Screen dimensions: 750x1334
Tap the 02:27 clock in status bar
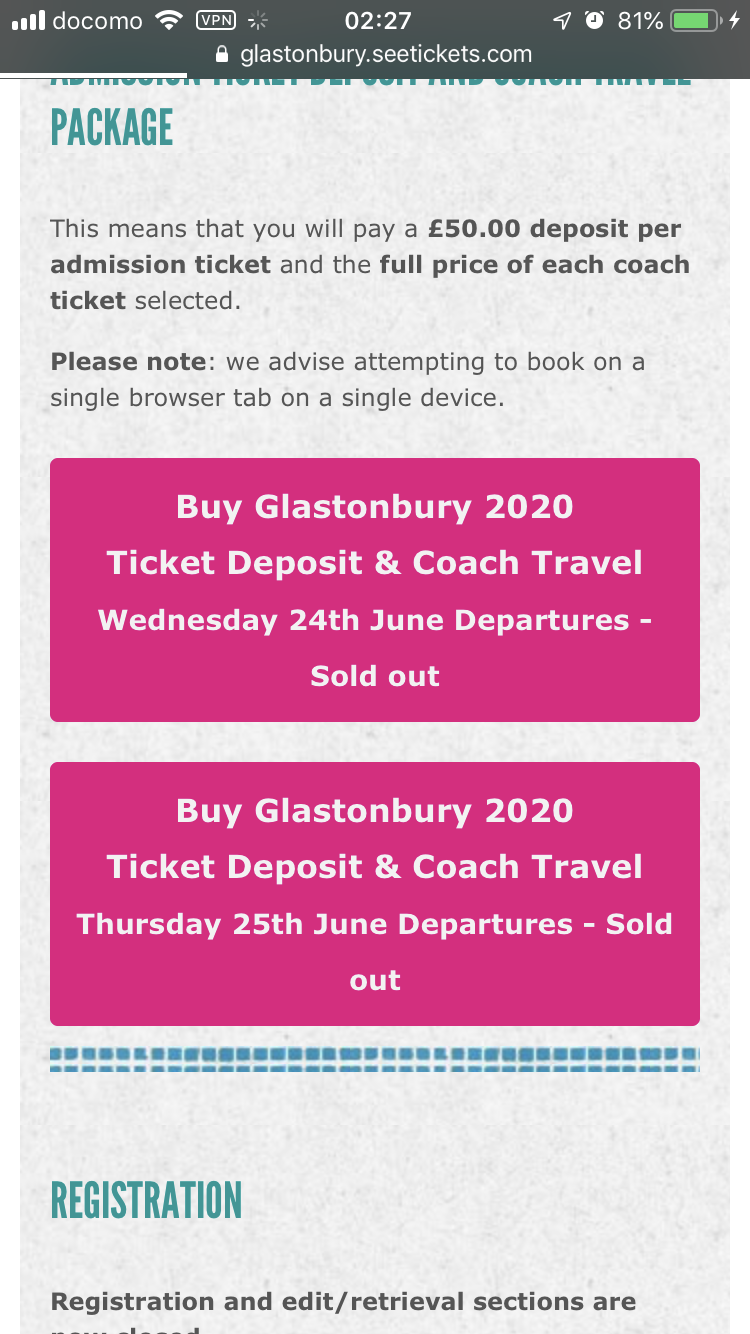click(377, 20)
